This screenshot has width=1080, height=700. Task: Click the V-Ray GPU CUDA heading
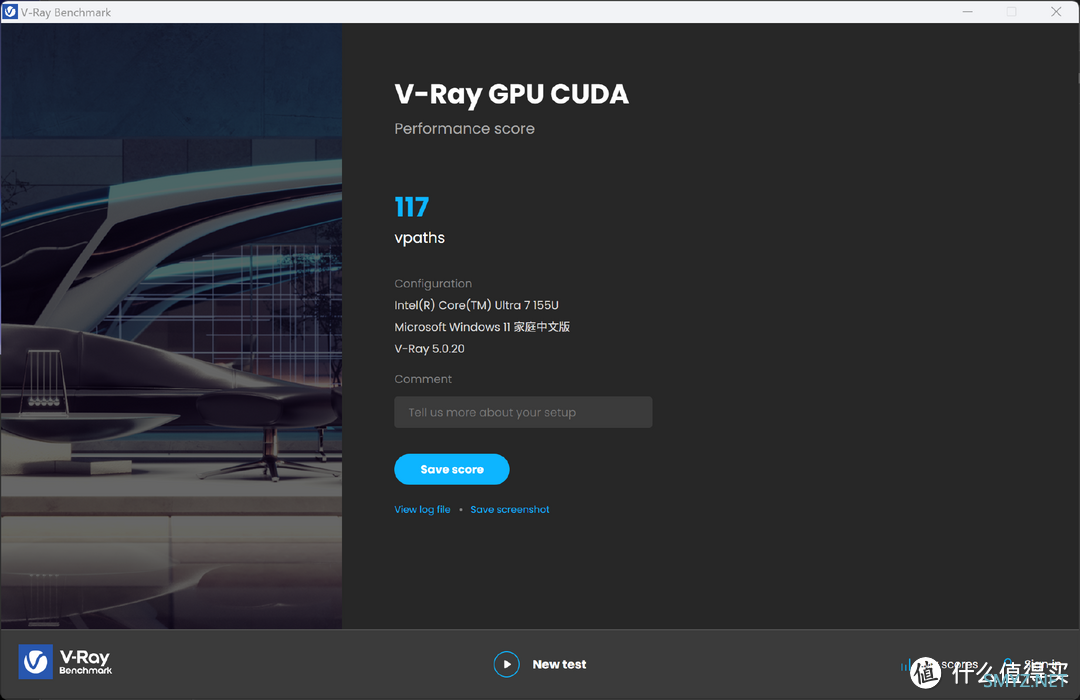pyautogui.click(x=511, y=95)
